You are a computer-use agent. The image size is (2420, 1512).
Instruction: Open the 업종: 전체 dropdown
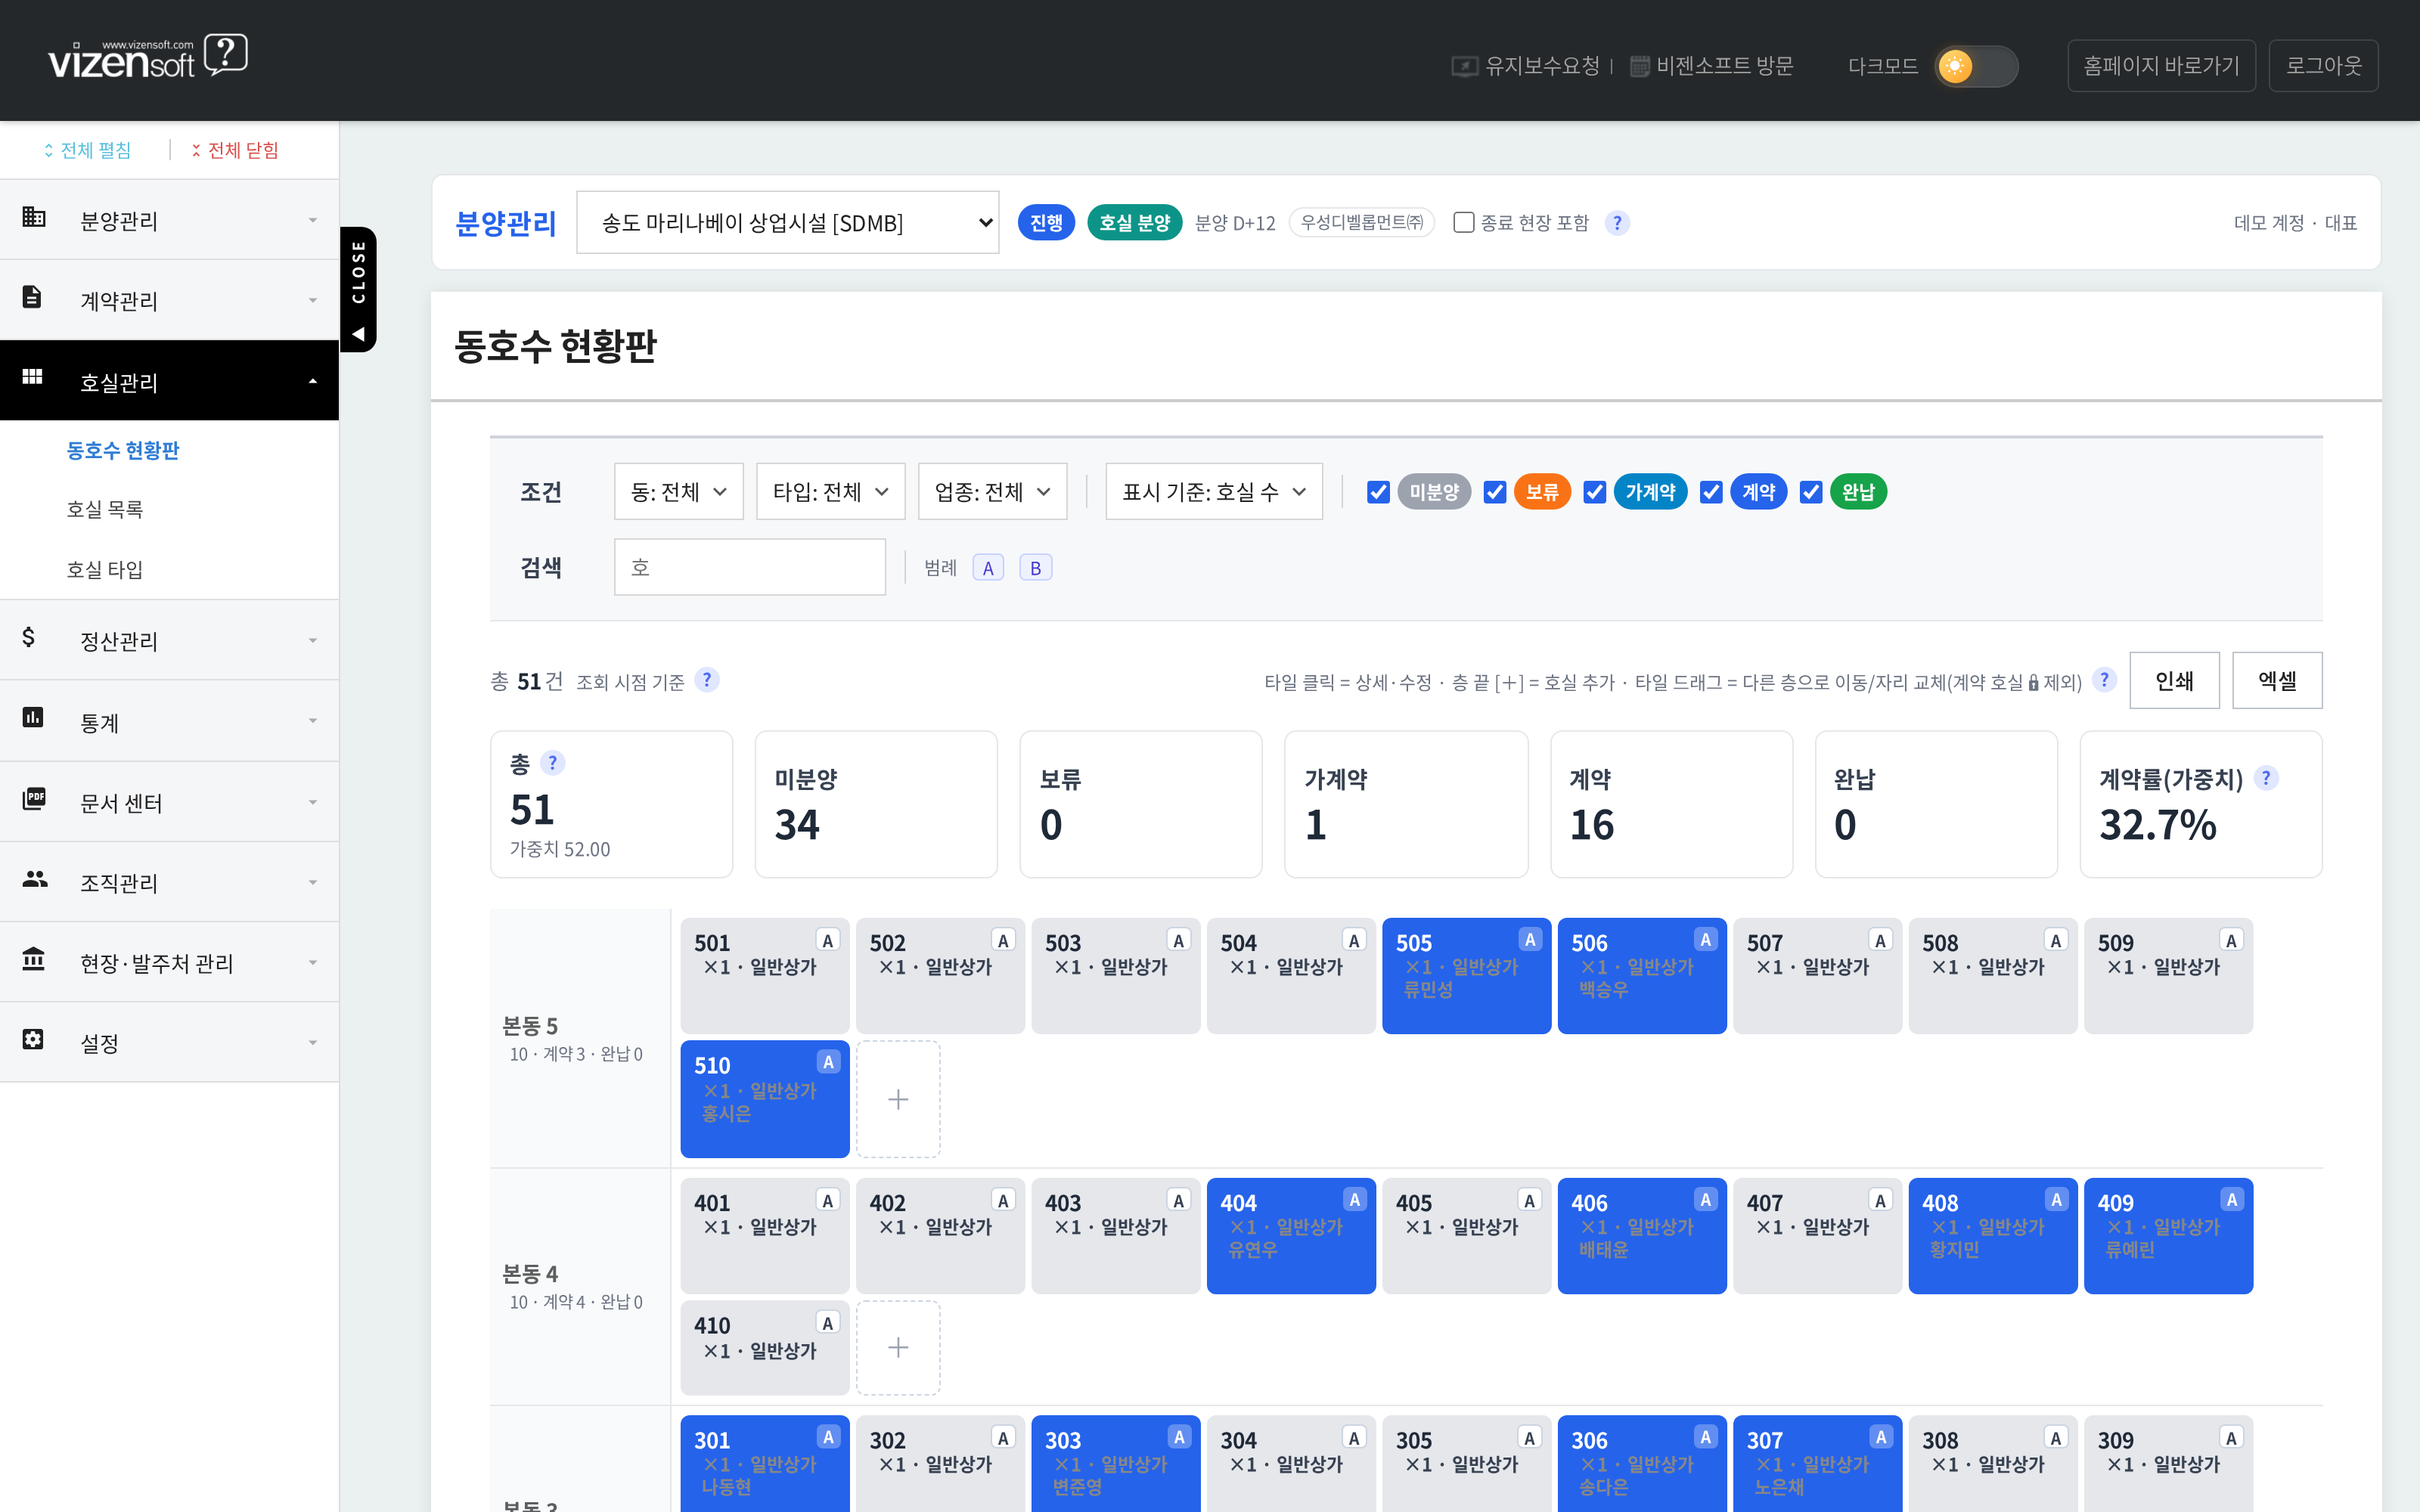tap(993, 491)
